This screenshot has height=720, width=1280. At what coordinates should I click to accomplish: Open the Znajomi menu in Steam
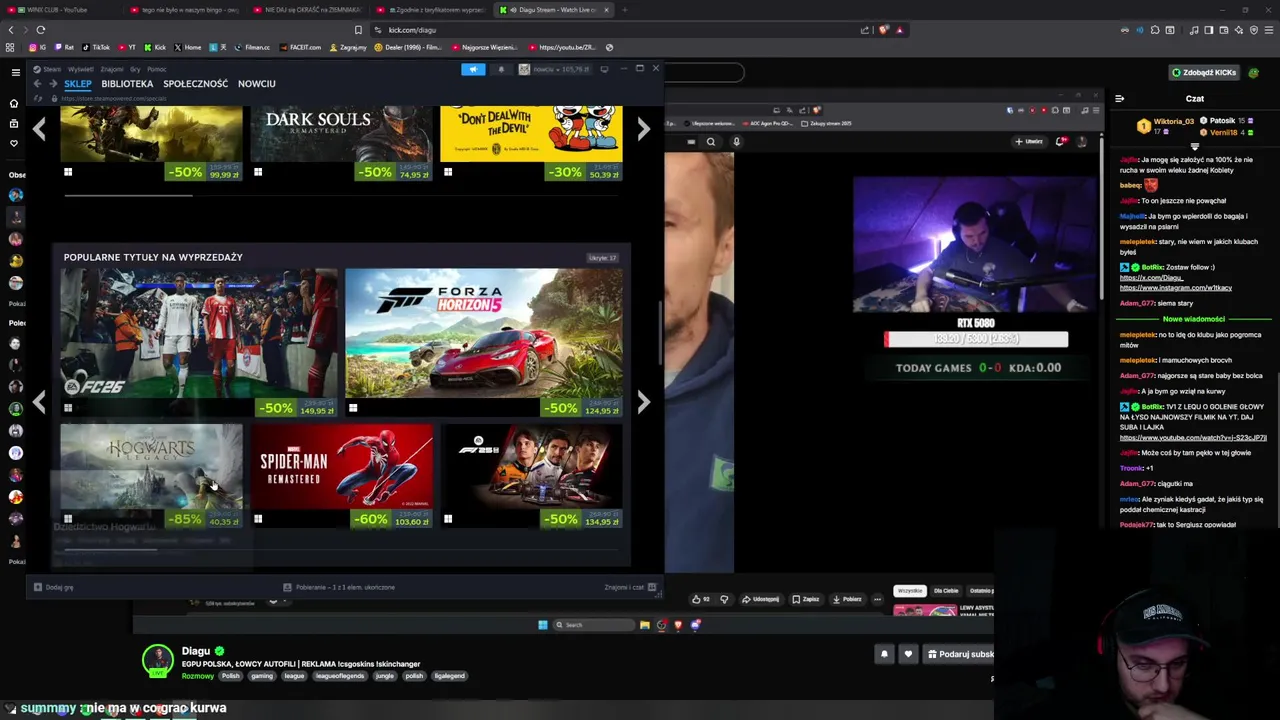coord(112,69)
